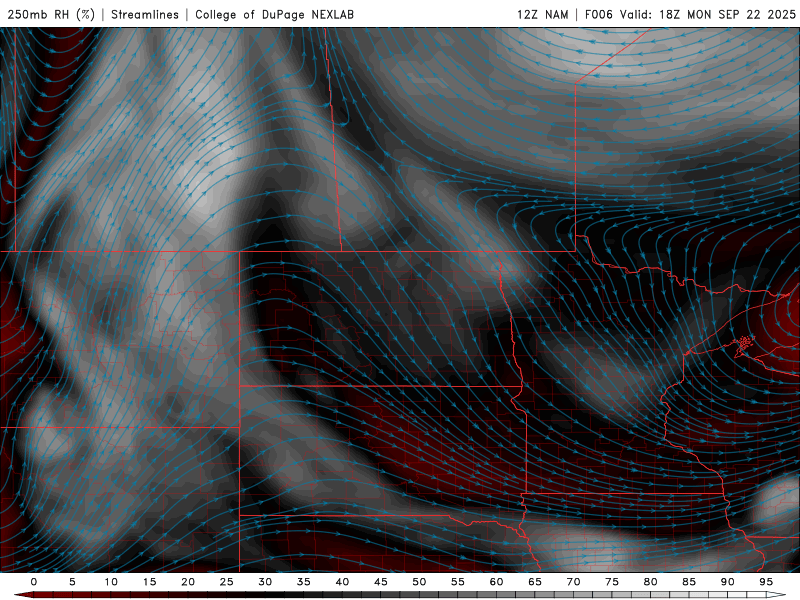
Task: Click the colorbar label "65"
Action: [535, 582]
